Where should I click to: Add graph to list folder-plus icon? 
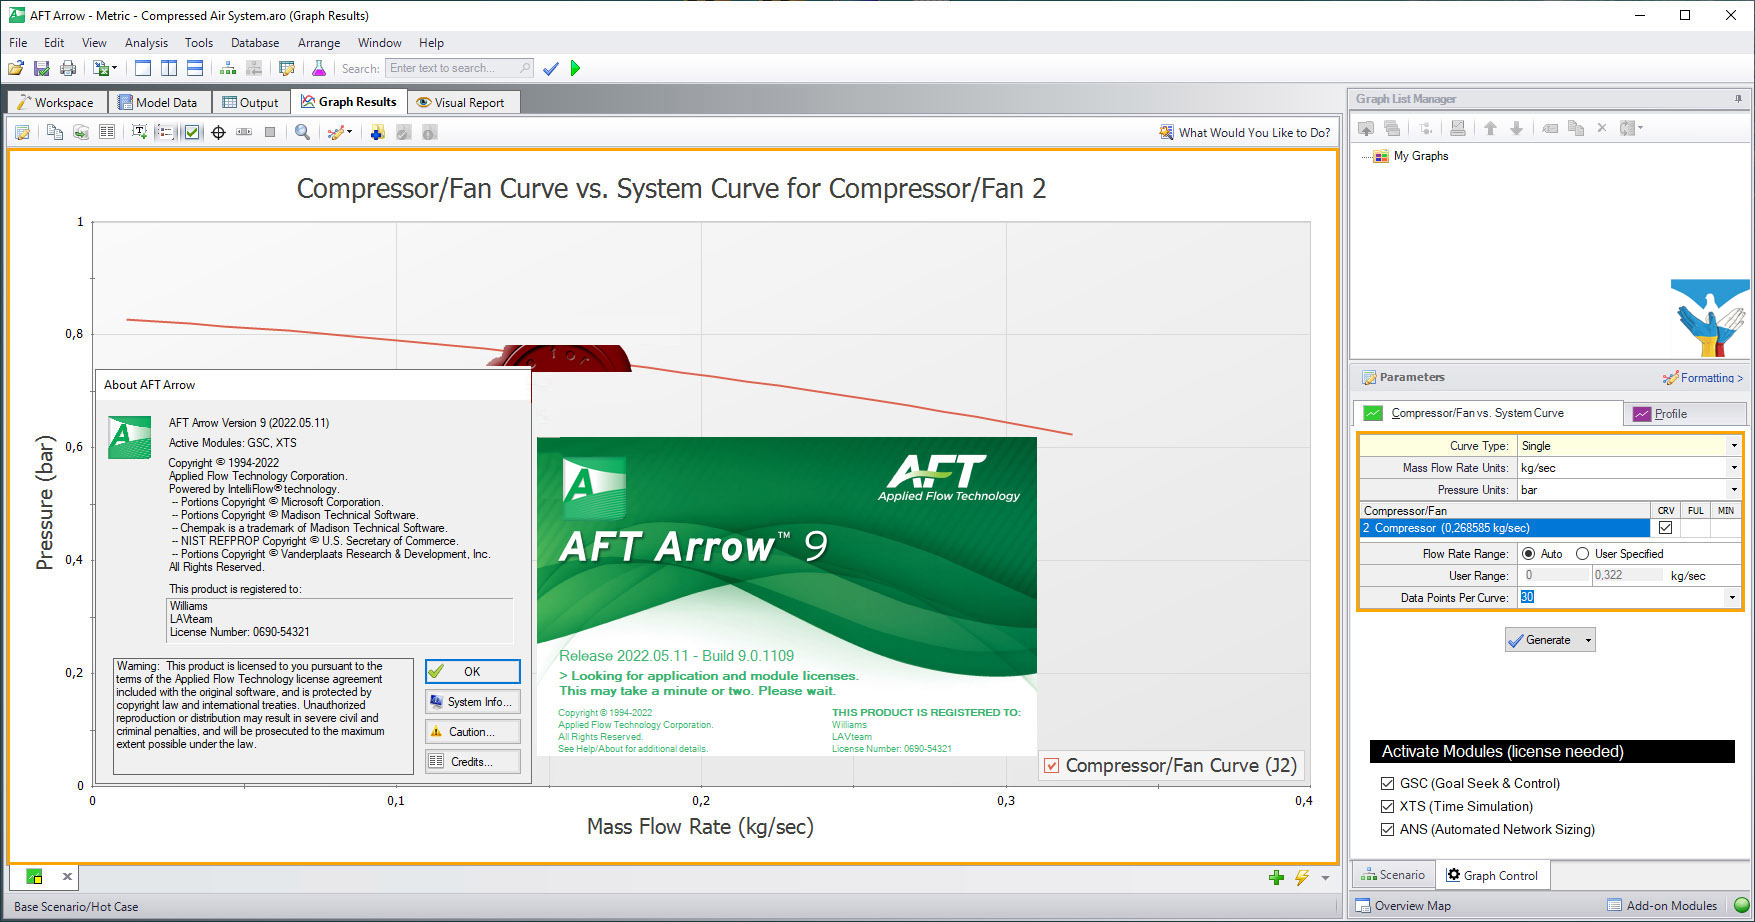tap(377, 132)
